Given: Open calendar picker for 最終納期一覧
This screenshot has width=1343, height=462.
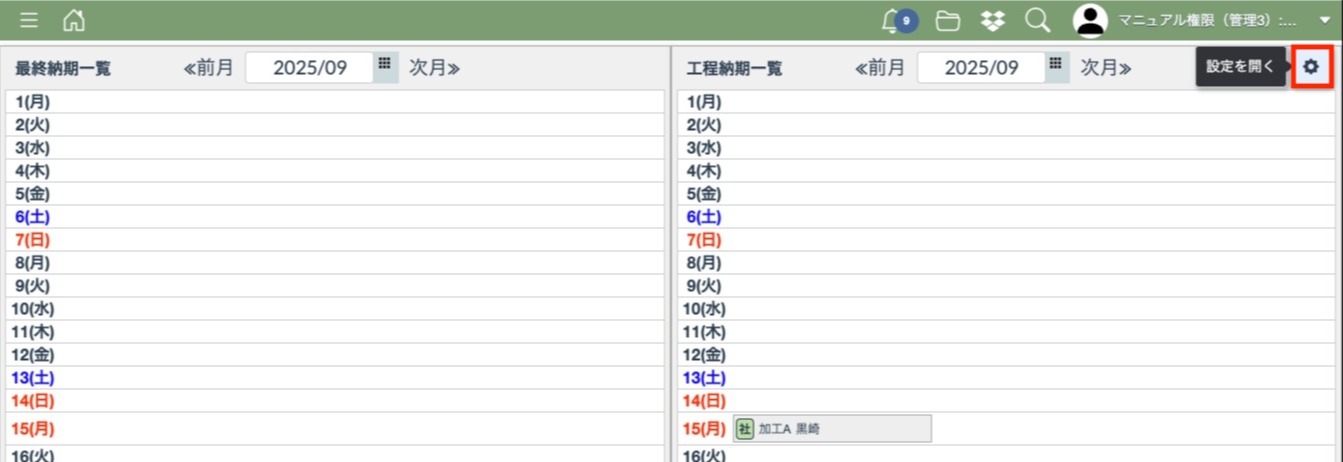Looking at the screenshot, I should point(385,65).
